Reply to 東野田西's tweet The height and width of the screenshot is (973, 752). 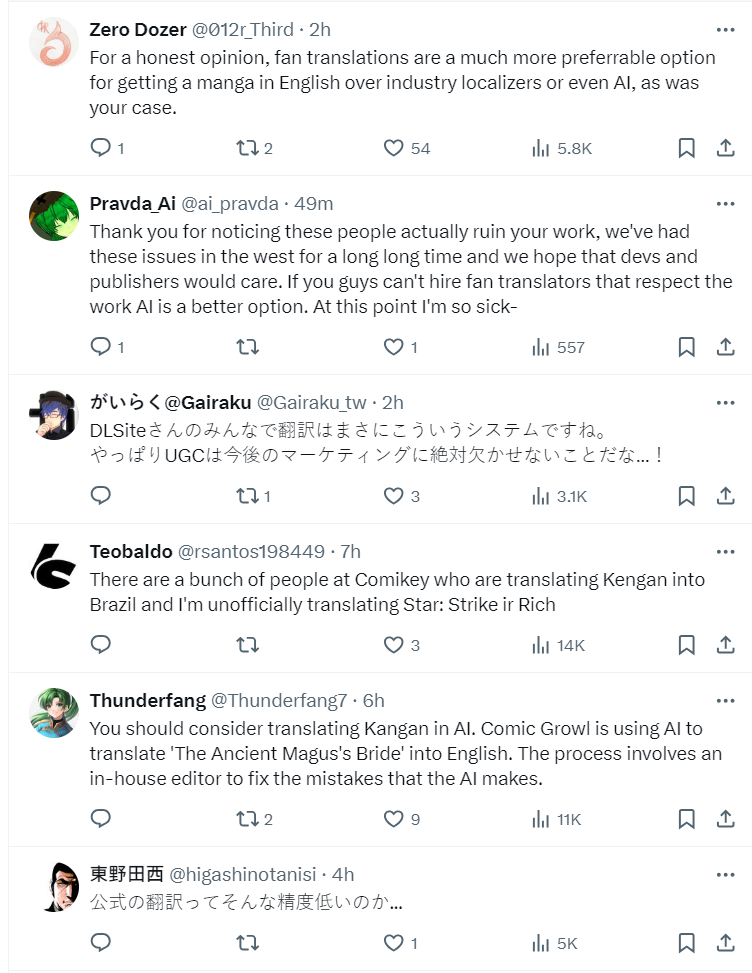point(101,942)
